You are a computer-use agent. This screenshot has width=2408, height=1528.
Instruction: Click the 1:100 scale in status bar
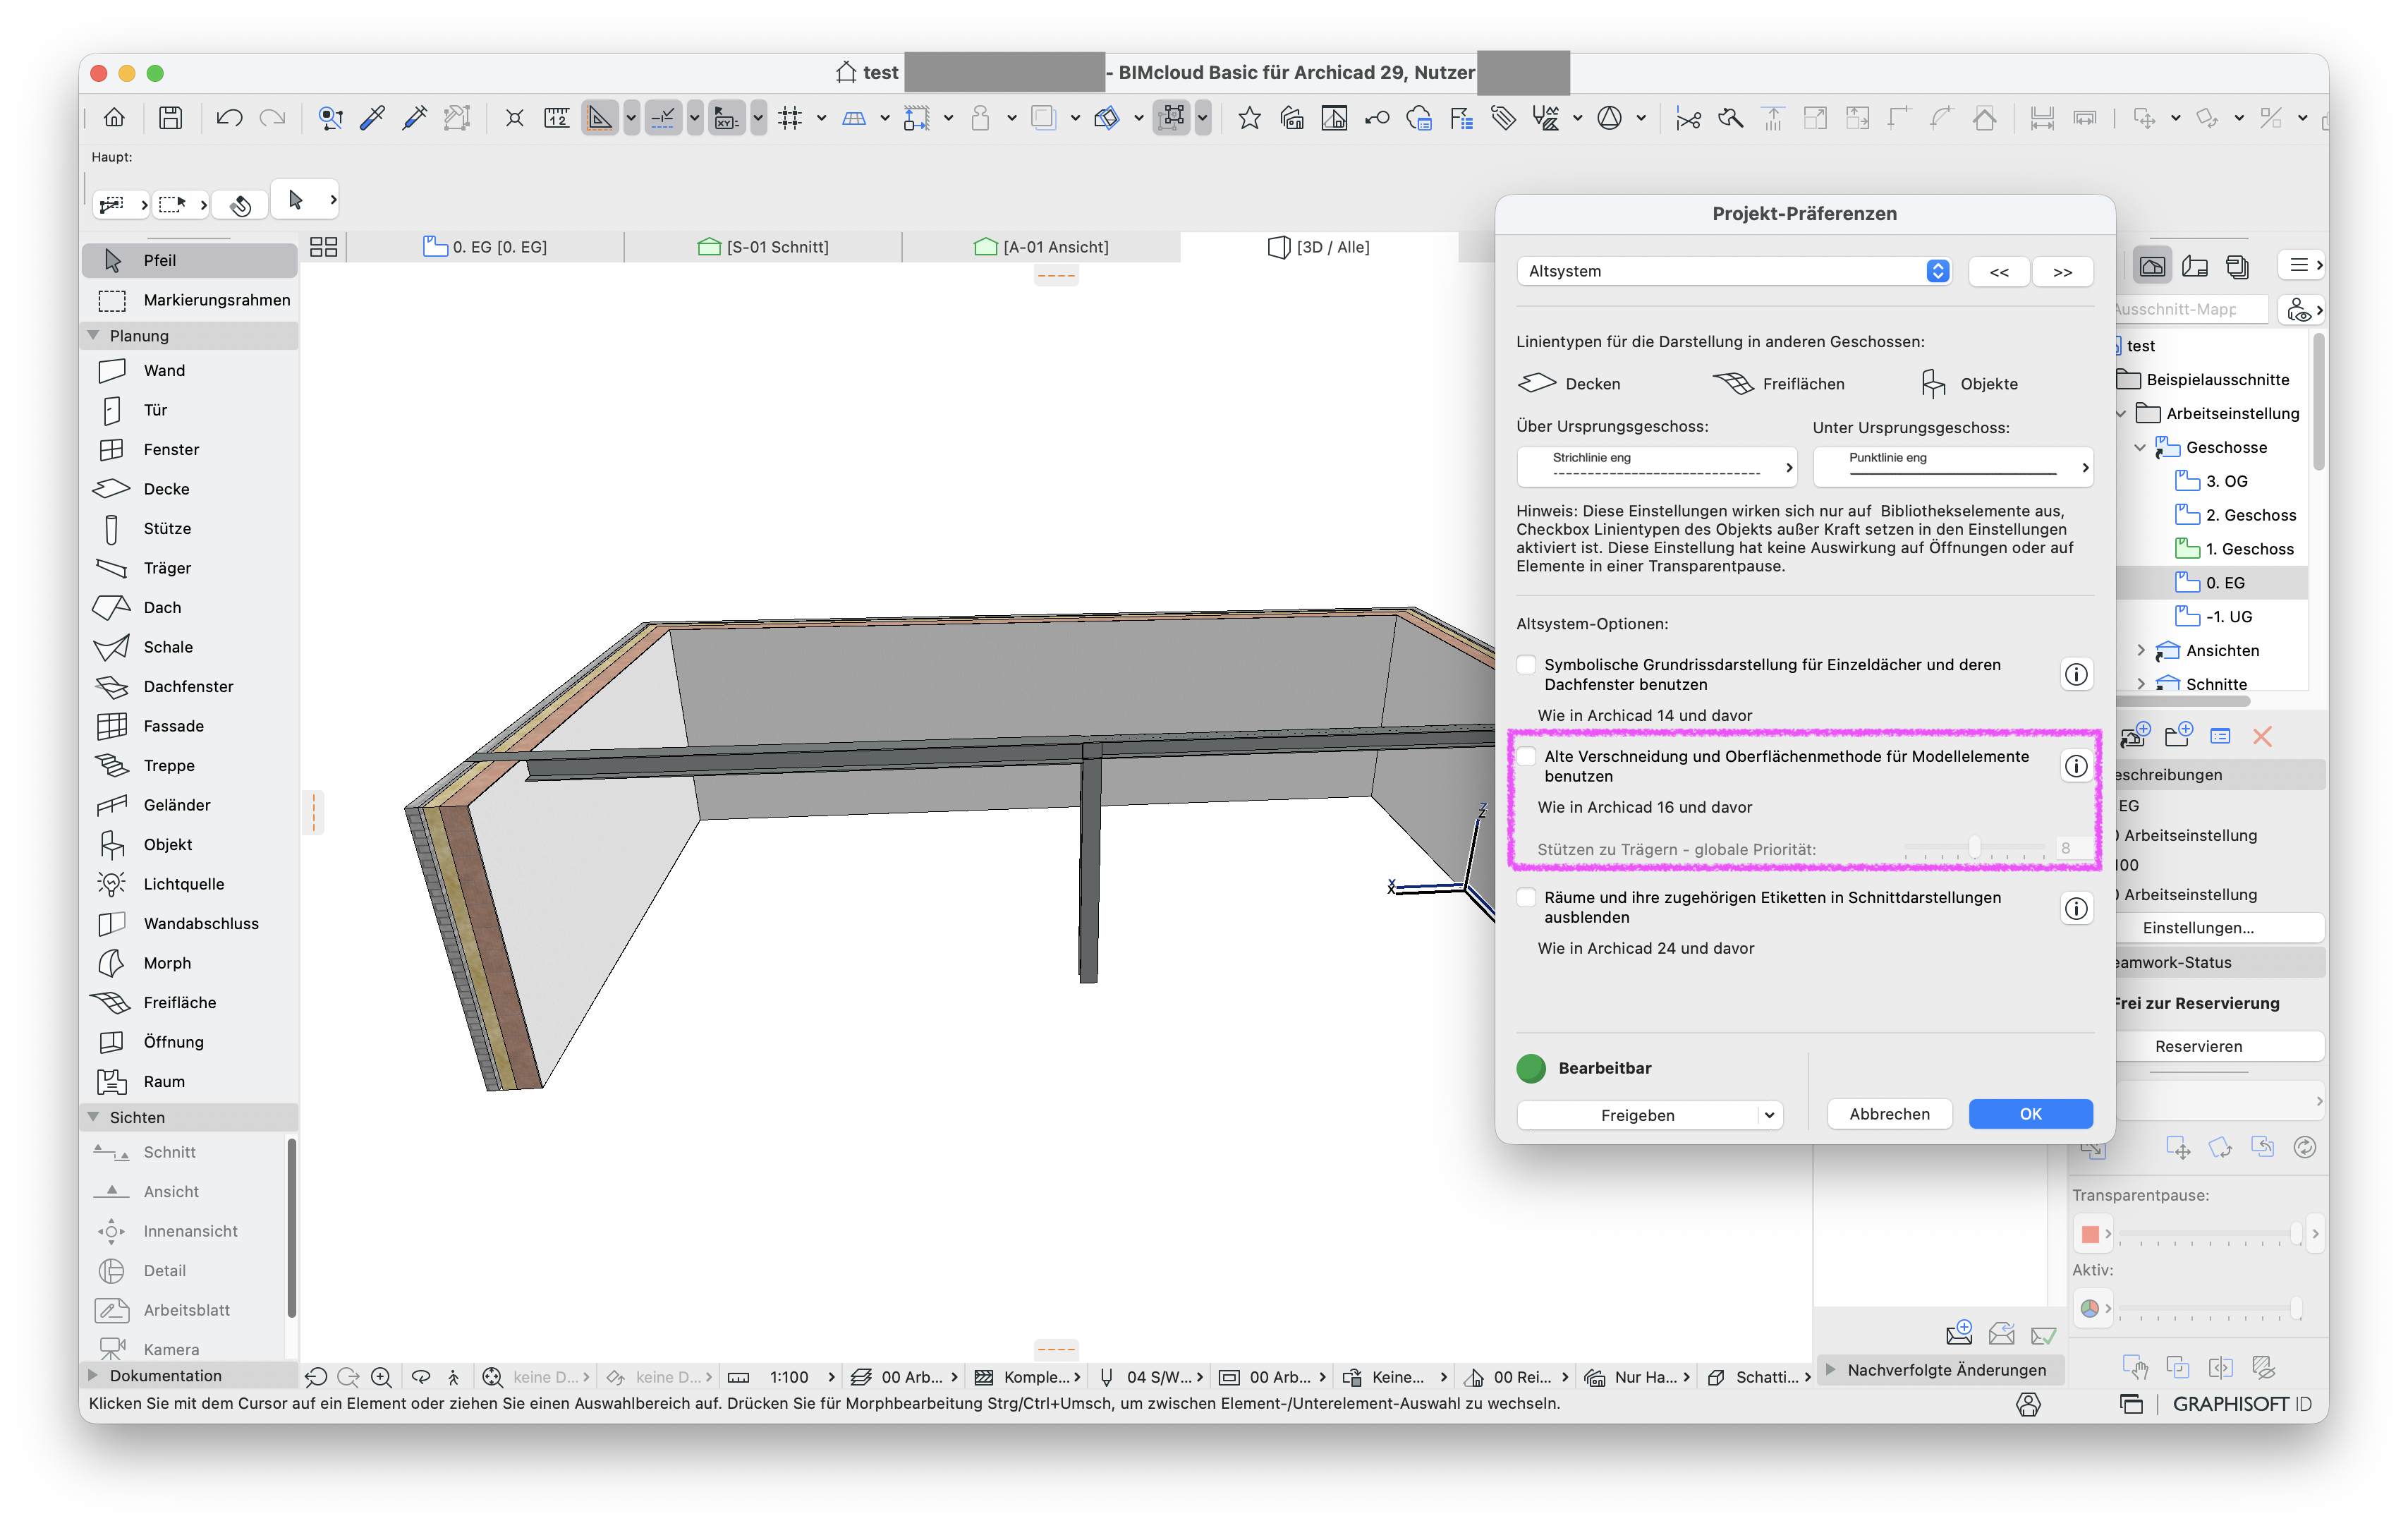788,1378
